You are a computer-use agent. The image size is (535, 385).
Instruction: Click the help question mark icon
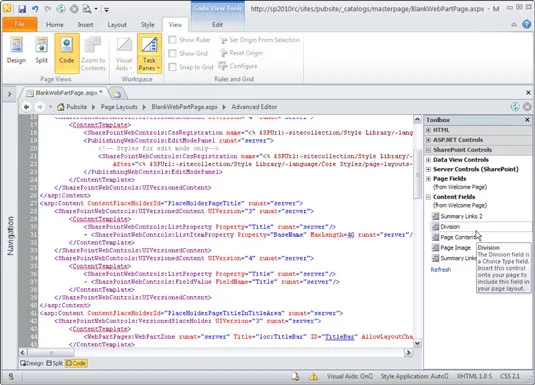click(527, 25)
